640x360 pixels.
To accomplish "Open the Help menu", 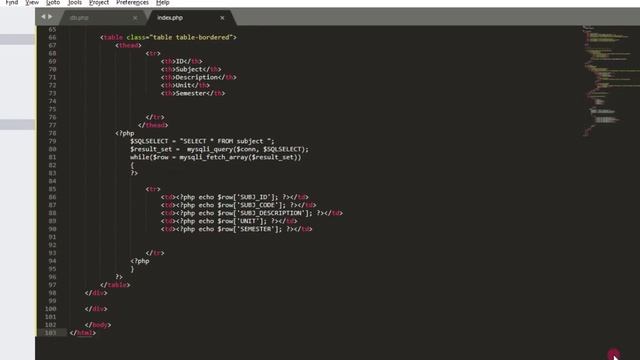I will tap(162, 2).
